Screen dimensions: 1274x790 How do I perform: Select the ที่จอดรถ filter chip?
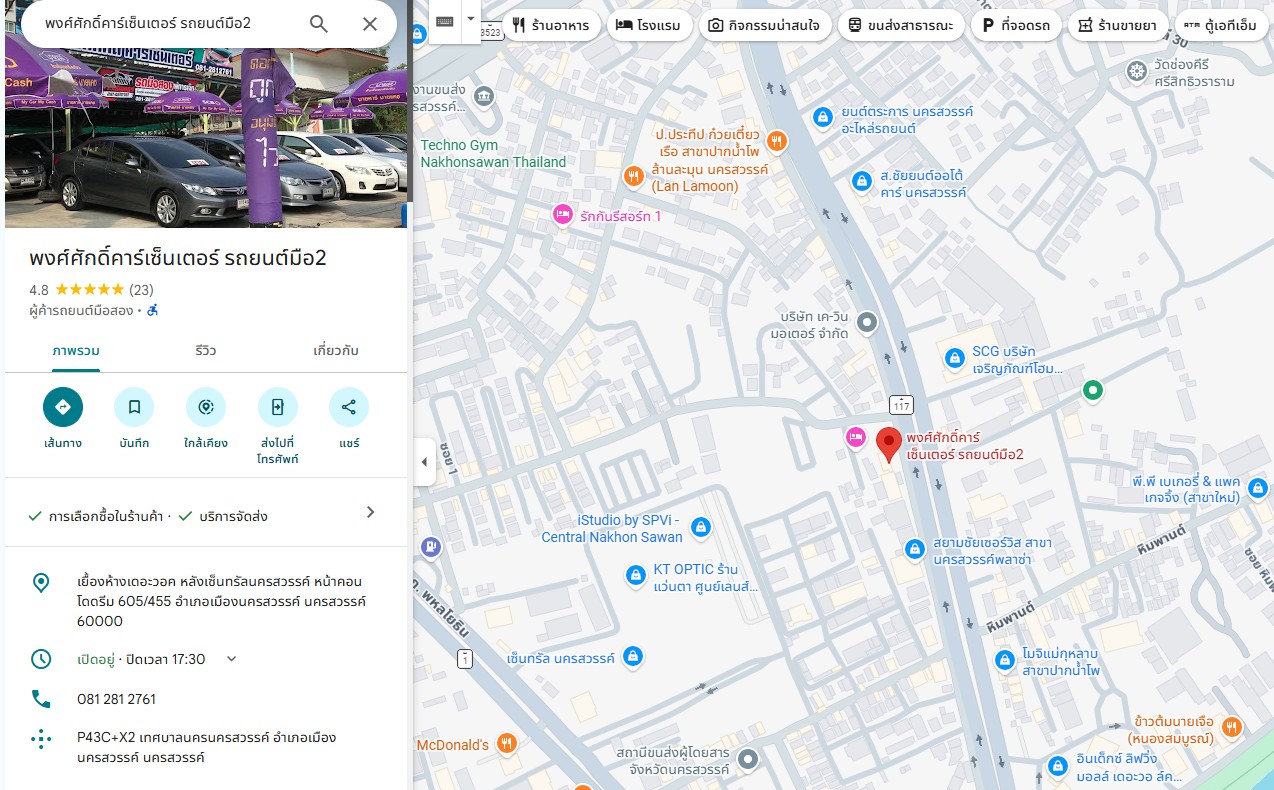(1016, 25)
